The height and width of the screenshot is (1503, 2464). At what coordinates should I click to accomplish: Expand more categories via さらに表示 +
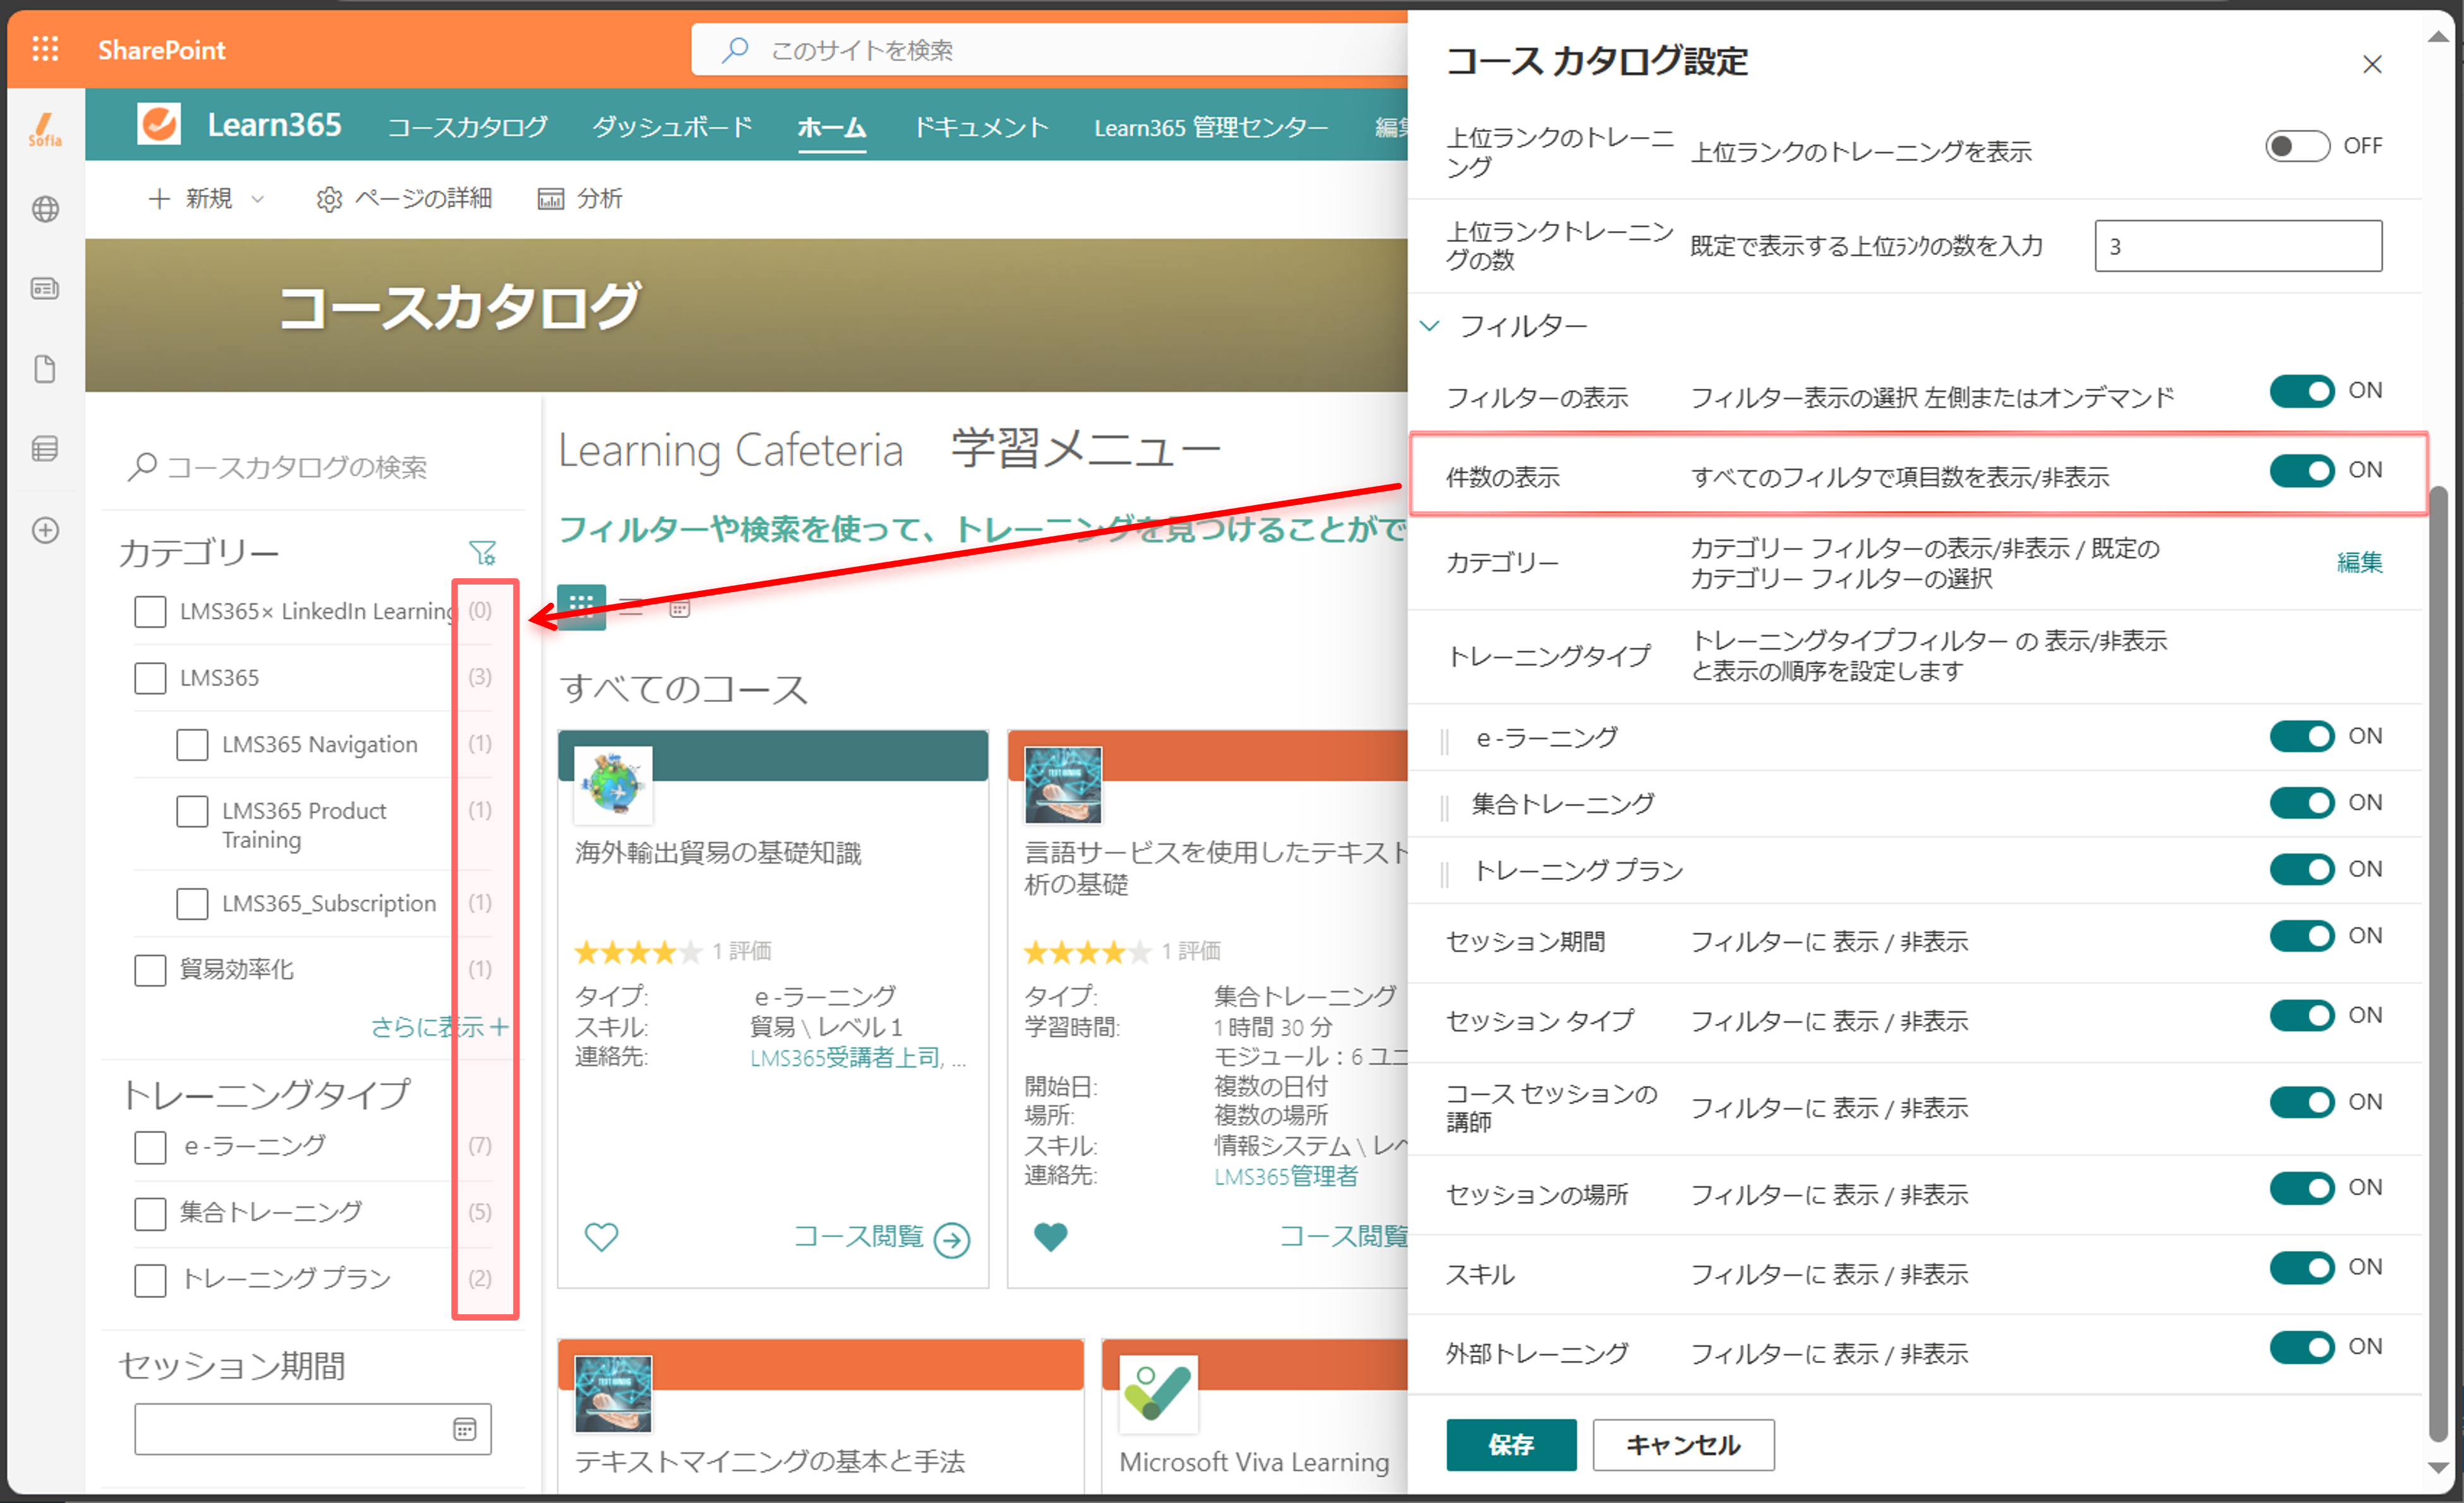coord(439,1027)
